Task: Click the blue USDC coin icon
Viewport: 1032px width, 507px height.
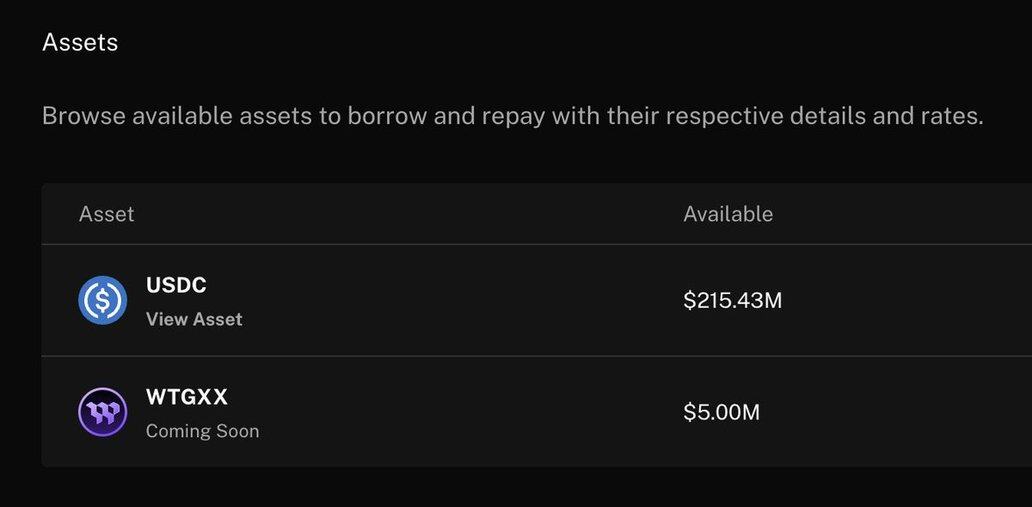Action: coord(102,300)
